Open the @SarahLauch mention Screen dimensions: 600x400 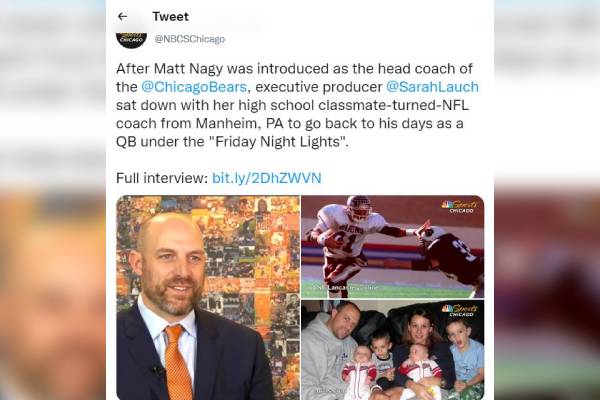(x=426, y=87)
